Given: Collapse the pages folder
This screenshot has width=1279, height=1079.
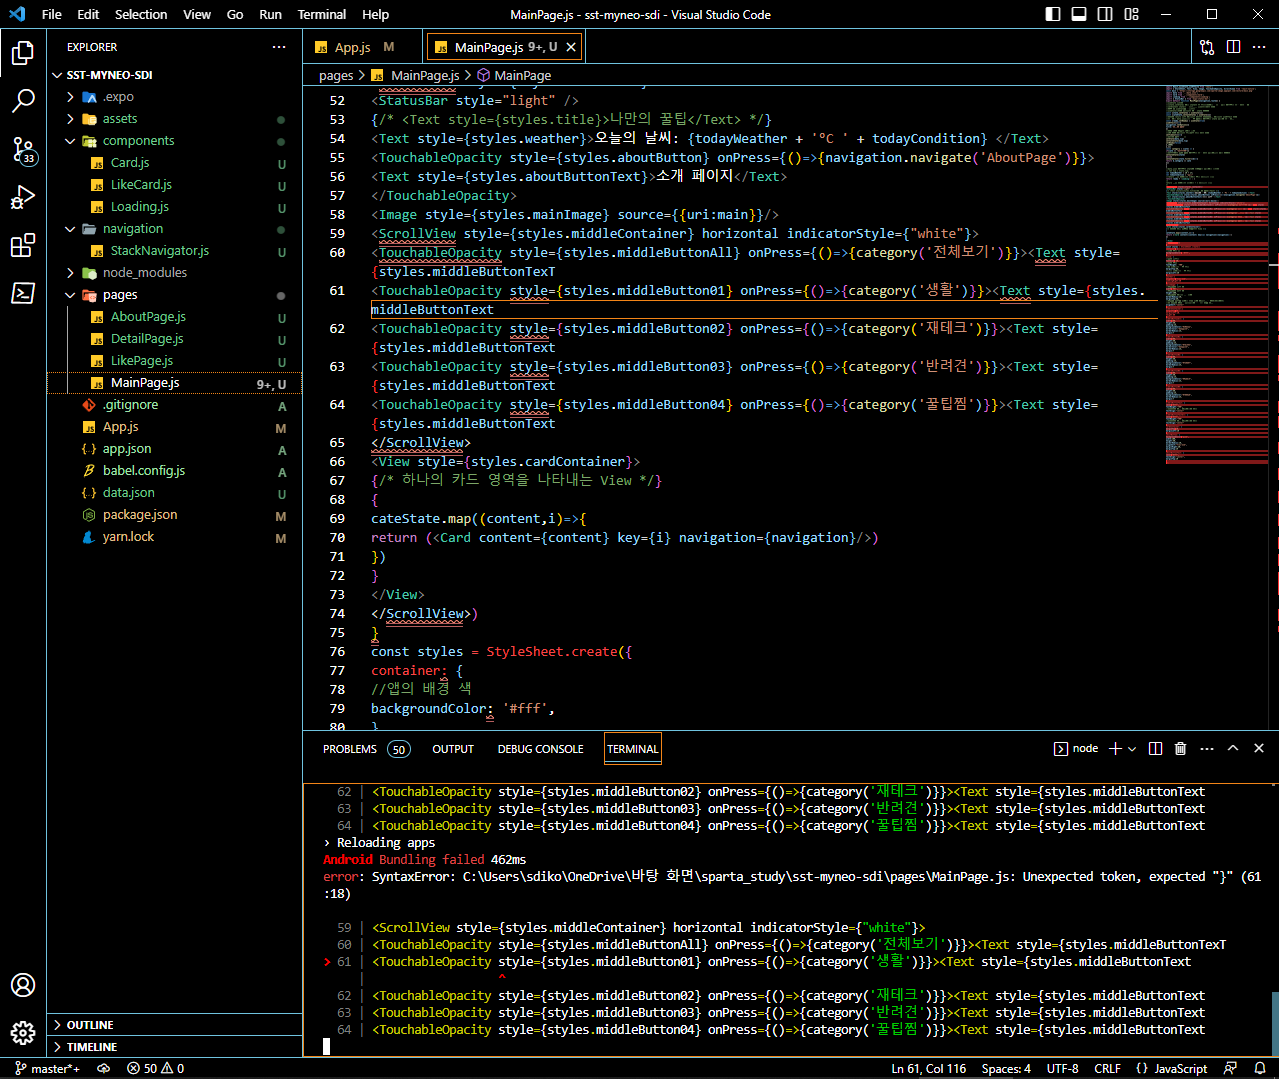Looking at the screenshot, I should click(x=119, y=295).
